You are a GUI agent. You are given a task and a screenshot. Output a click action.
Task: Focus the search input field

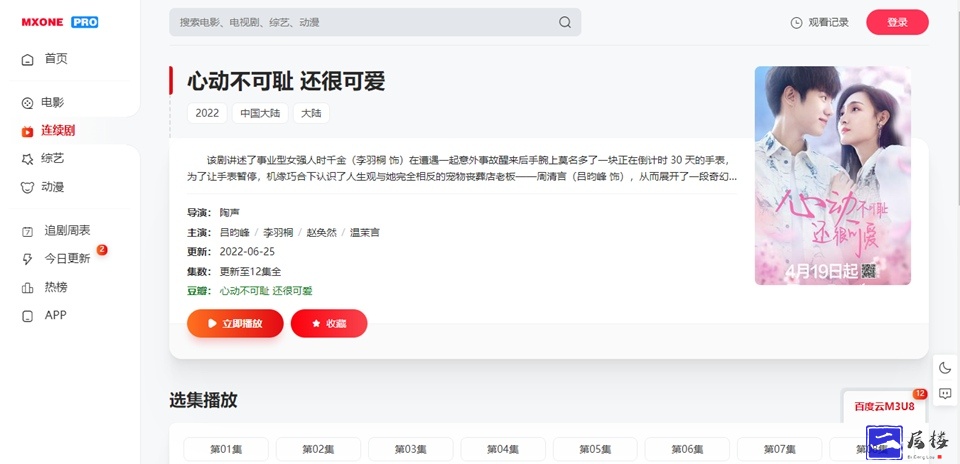(375, 23)
